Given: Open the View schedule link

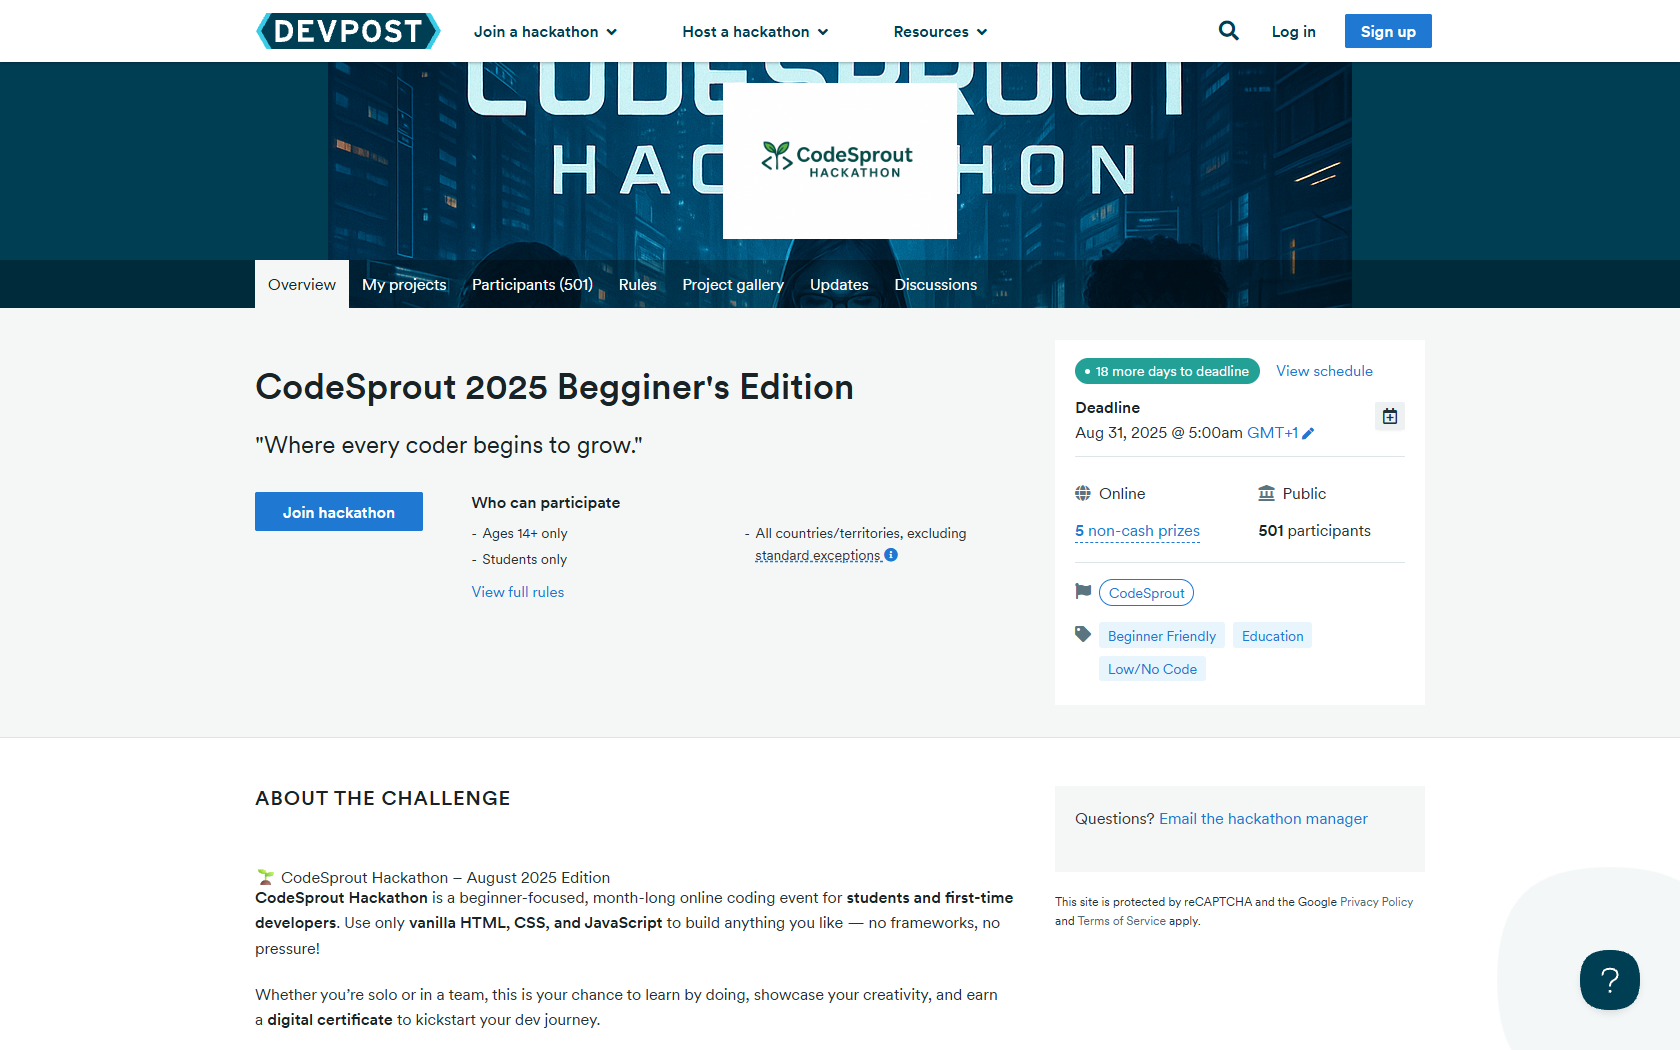Looking at the screenshot, I should [1324, 371].
